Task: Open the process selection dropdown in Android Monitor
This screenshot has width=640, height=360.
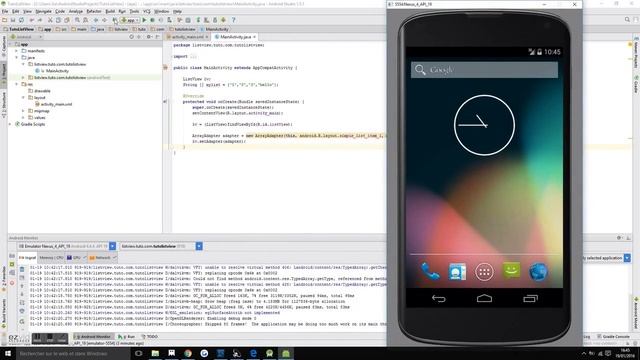Action: tap(199, 246)
